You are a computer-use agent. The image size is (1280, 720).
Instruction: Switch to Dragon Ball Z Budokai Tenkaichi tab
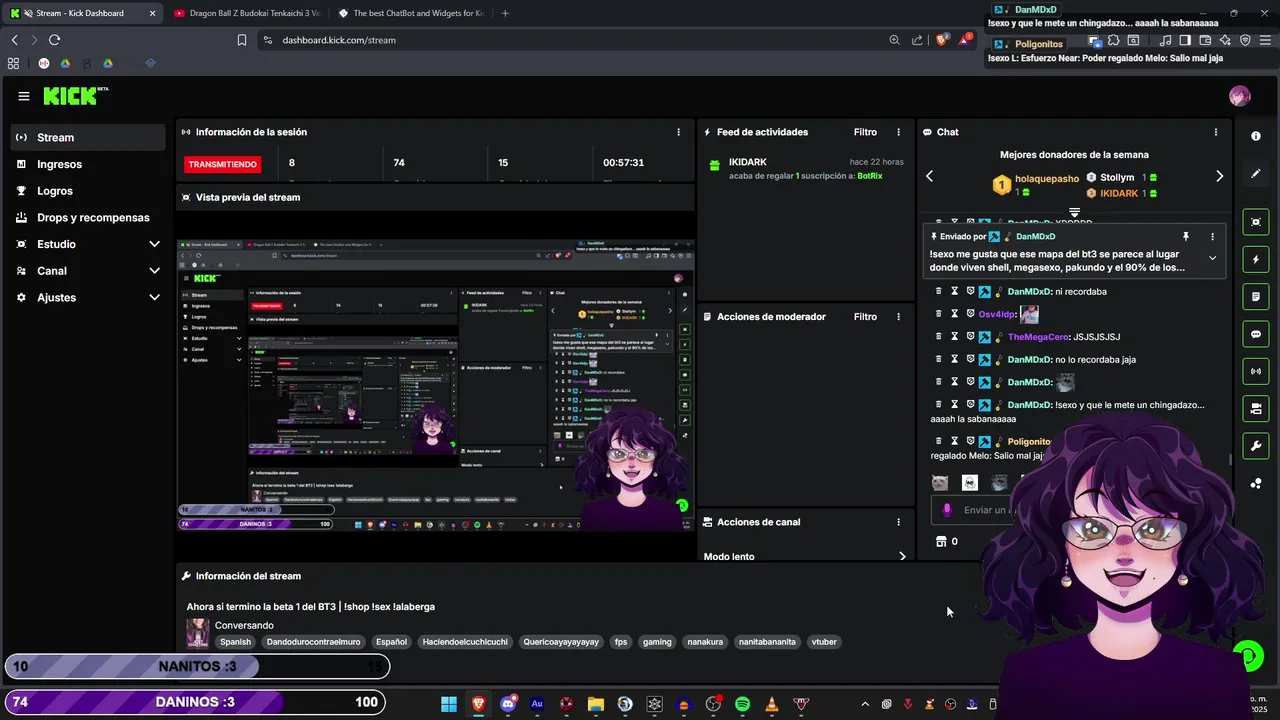click(x=246, y=13)
